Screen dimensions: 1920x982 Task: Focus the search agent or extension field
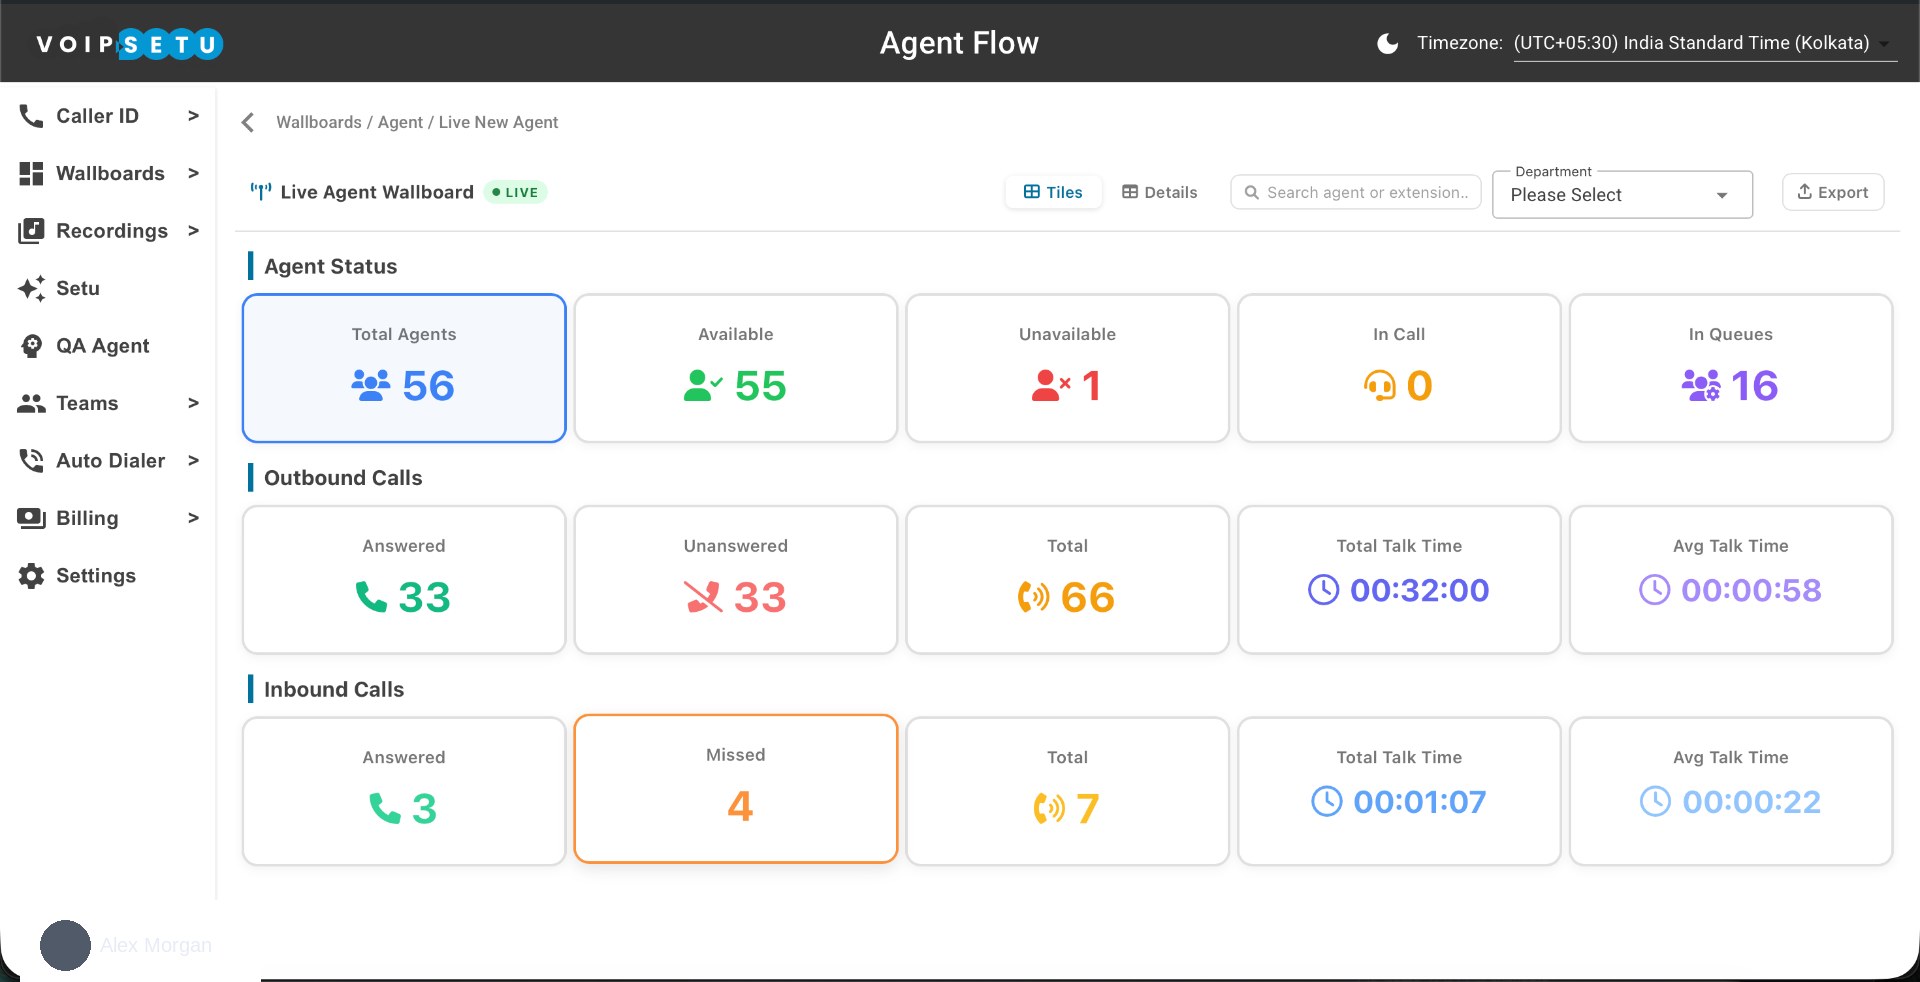click(x=1356, y=192)
